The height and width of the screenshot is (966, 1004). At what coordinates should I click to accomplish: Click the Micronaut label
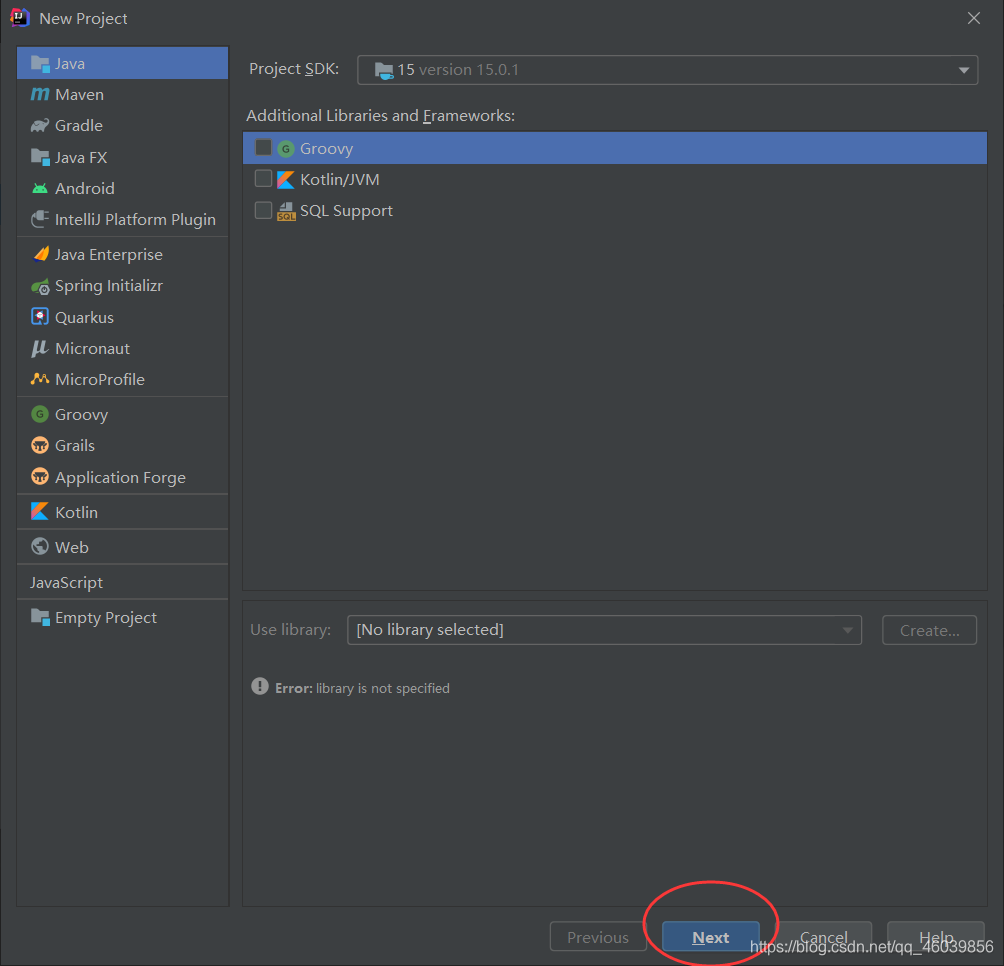(92, 348)
